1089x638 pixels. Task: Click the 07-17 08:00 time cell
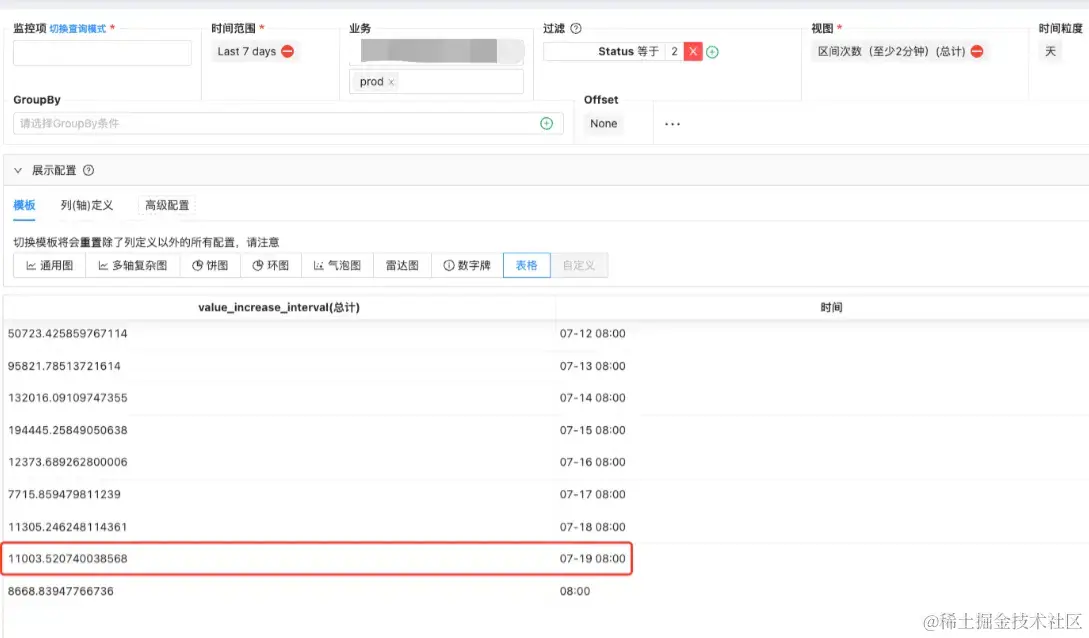[592, 494]
